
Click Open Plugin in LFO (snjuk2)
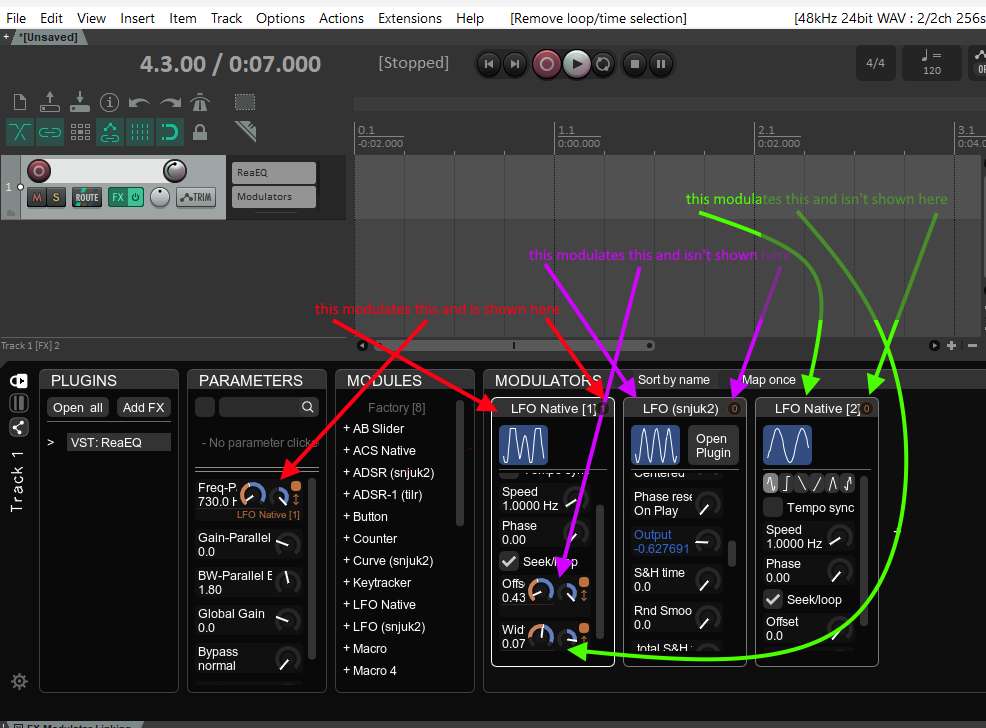tap(712, 446)
